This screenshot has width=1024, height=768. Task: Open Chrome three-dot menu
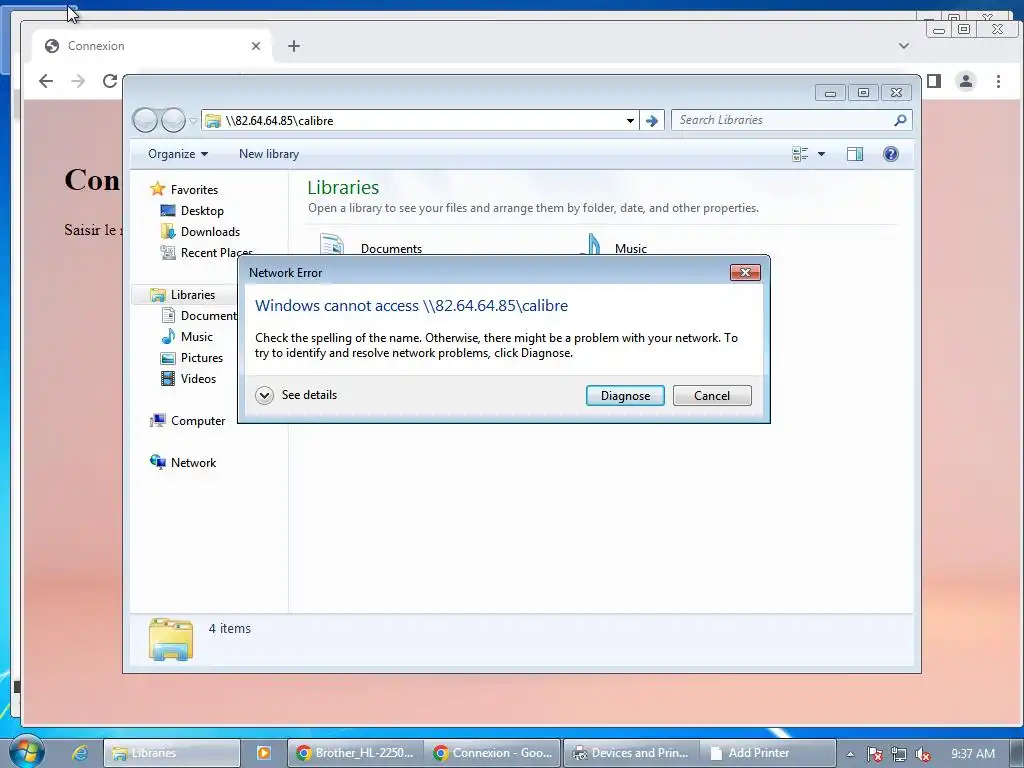click(998, 81)
